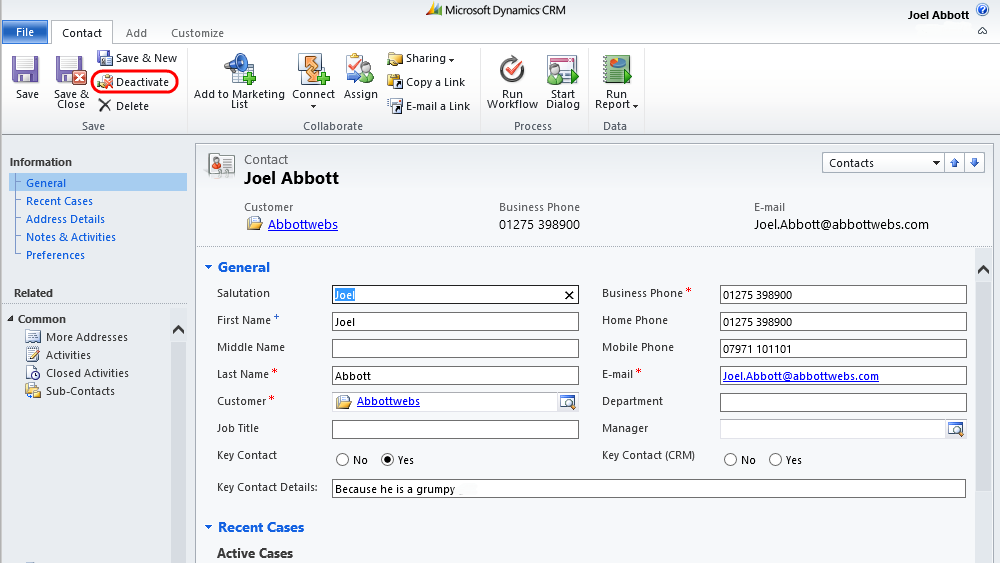Screen dimensions: 1000x563
Task: Open the Sharing dropdown
Action: pos(421,59)
